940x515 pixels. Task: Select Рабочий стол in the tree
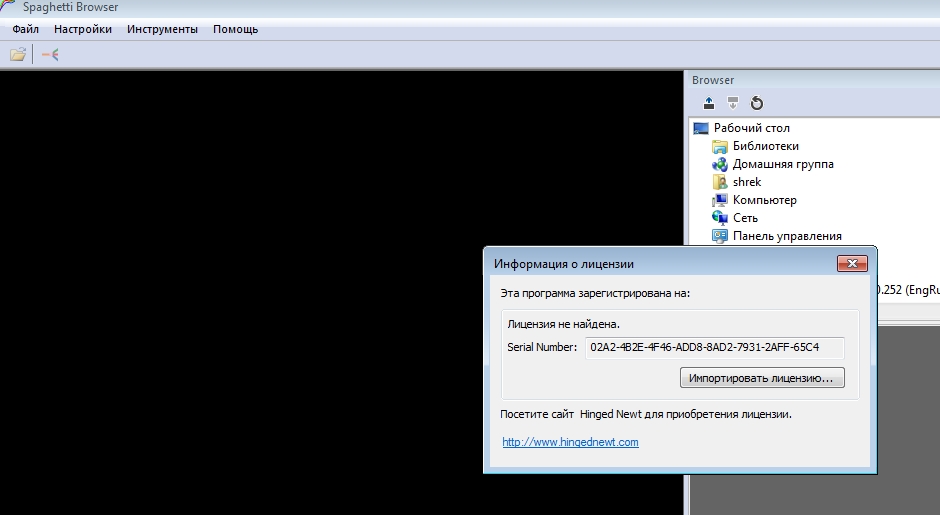click(x=751, y=128)
